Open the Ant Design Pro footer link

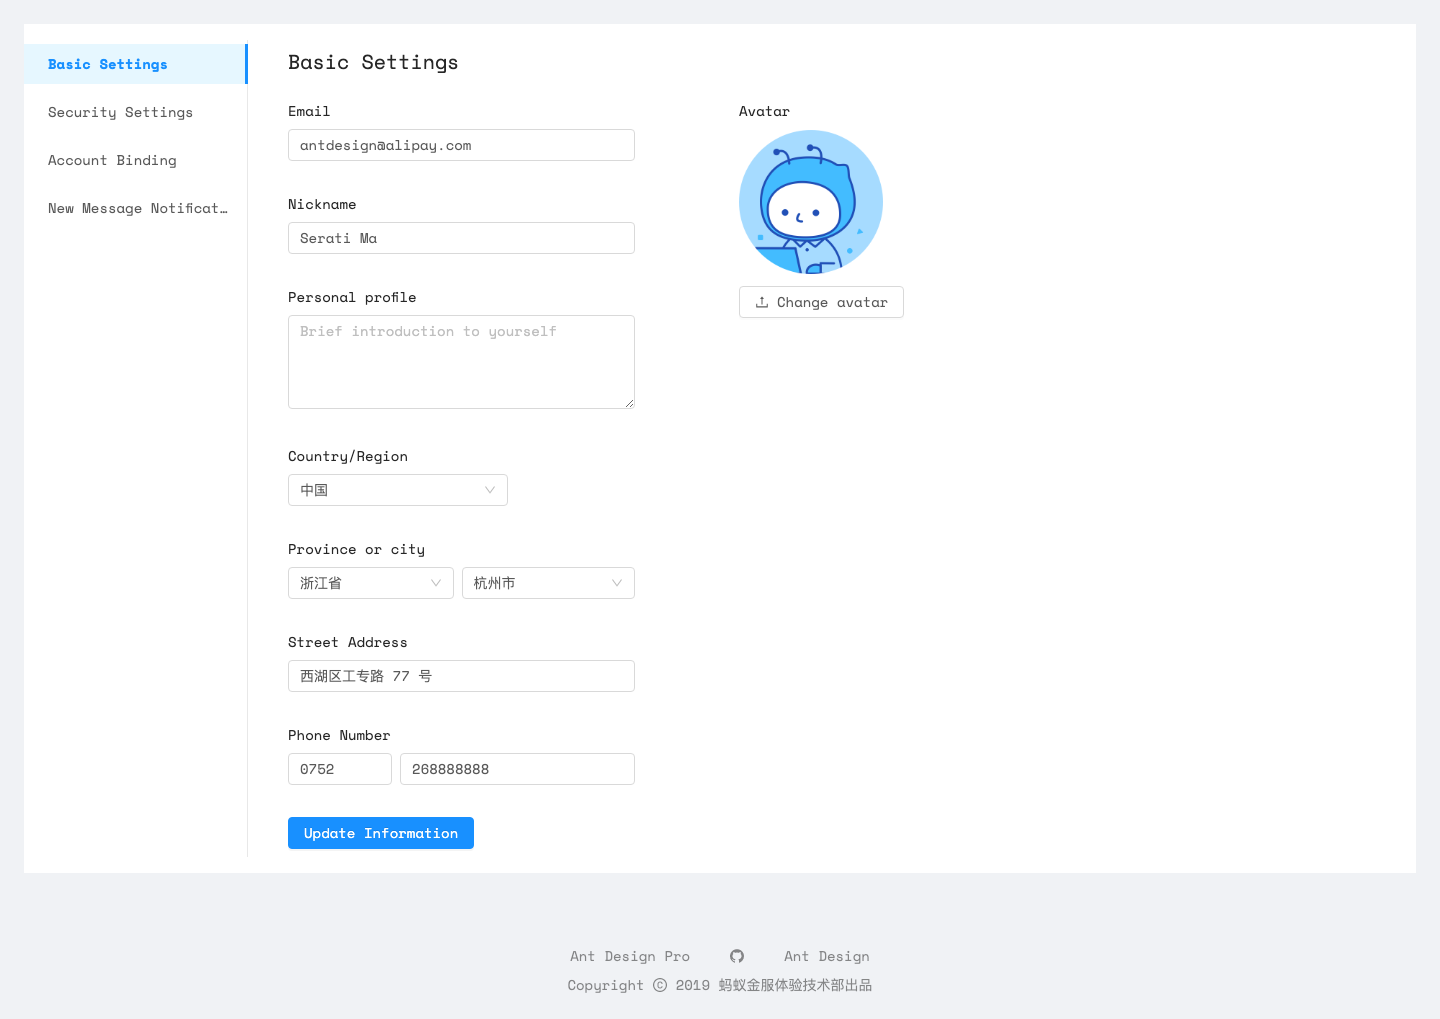coord(630,956)
